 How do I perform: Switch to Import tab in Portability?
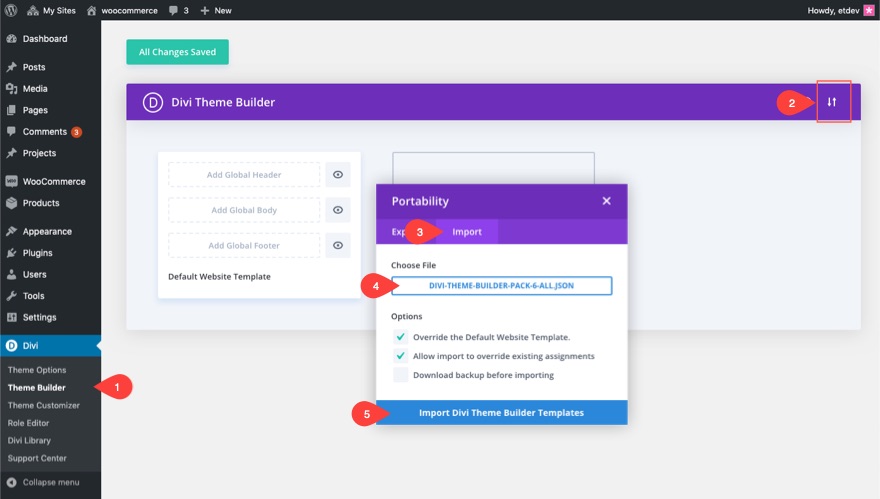point(467,232)
